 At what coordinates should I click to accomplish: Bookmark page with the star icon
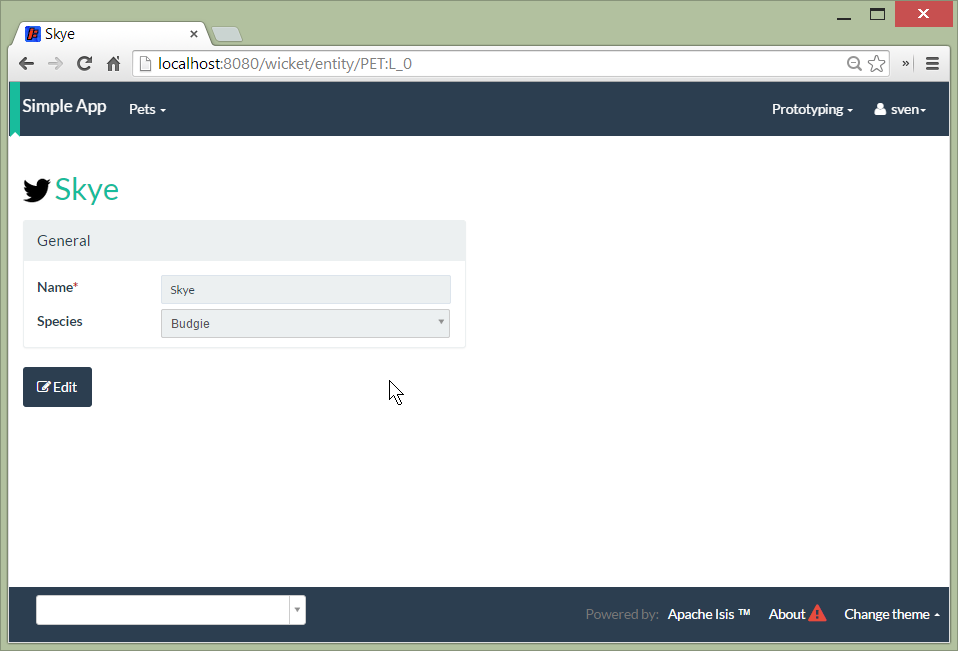(x=876, y=64)
